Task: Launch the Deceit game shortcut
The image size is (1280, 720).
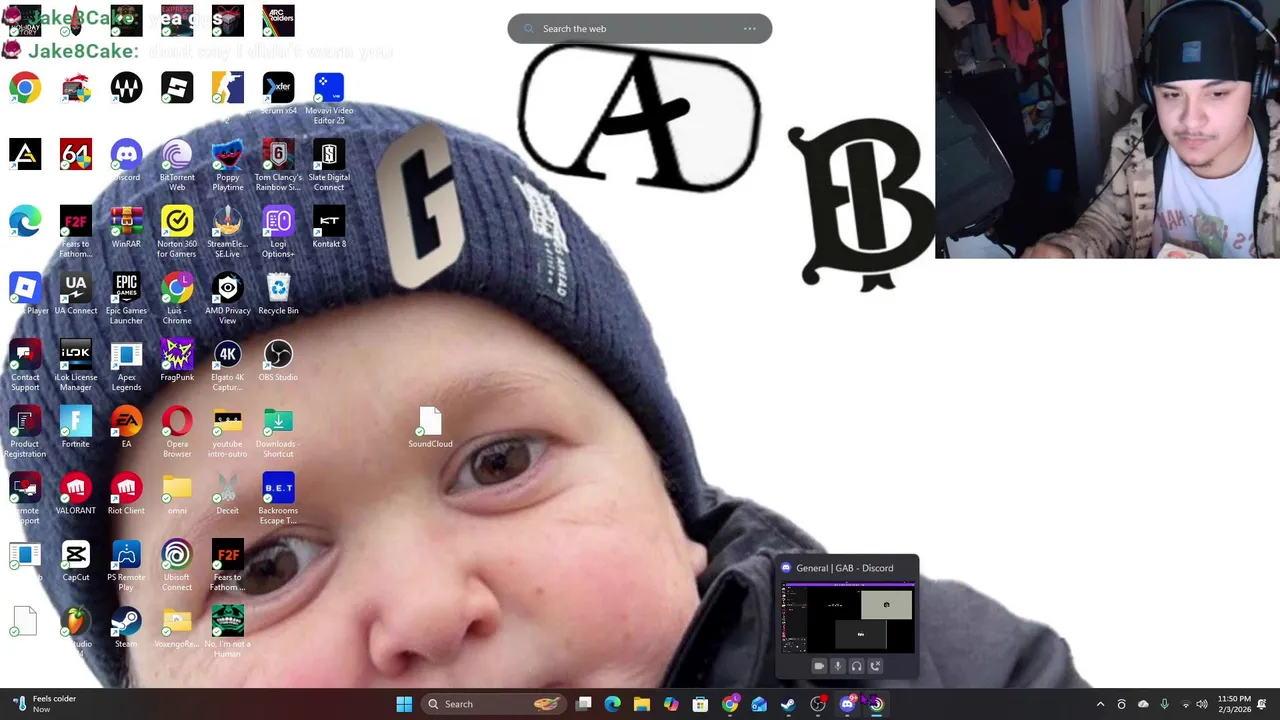Action: 227,495
